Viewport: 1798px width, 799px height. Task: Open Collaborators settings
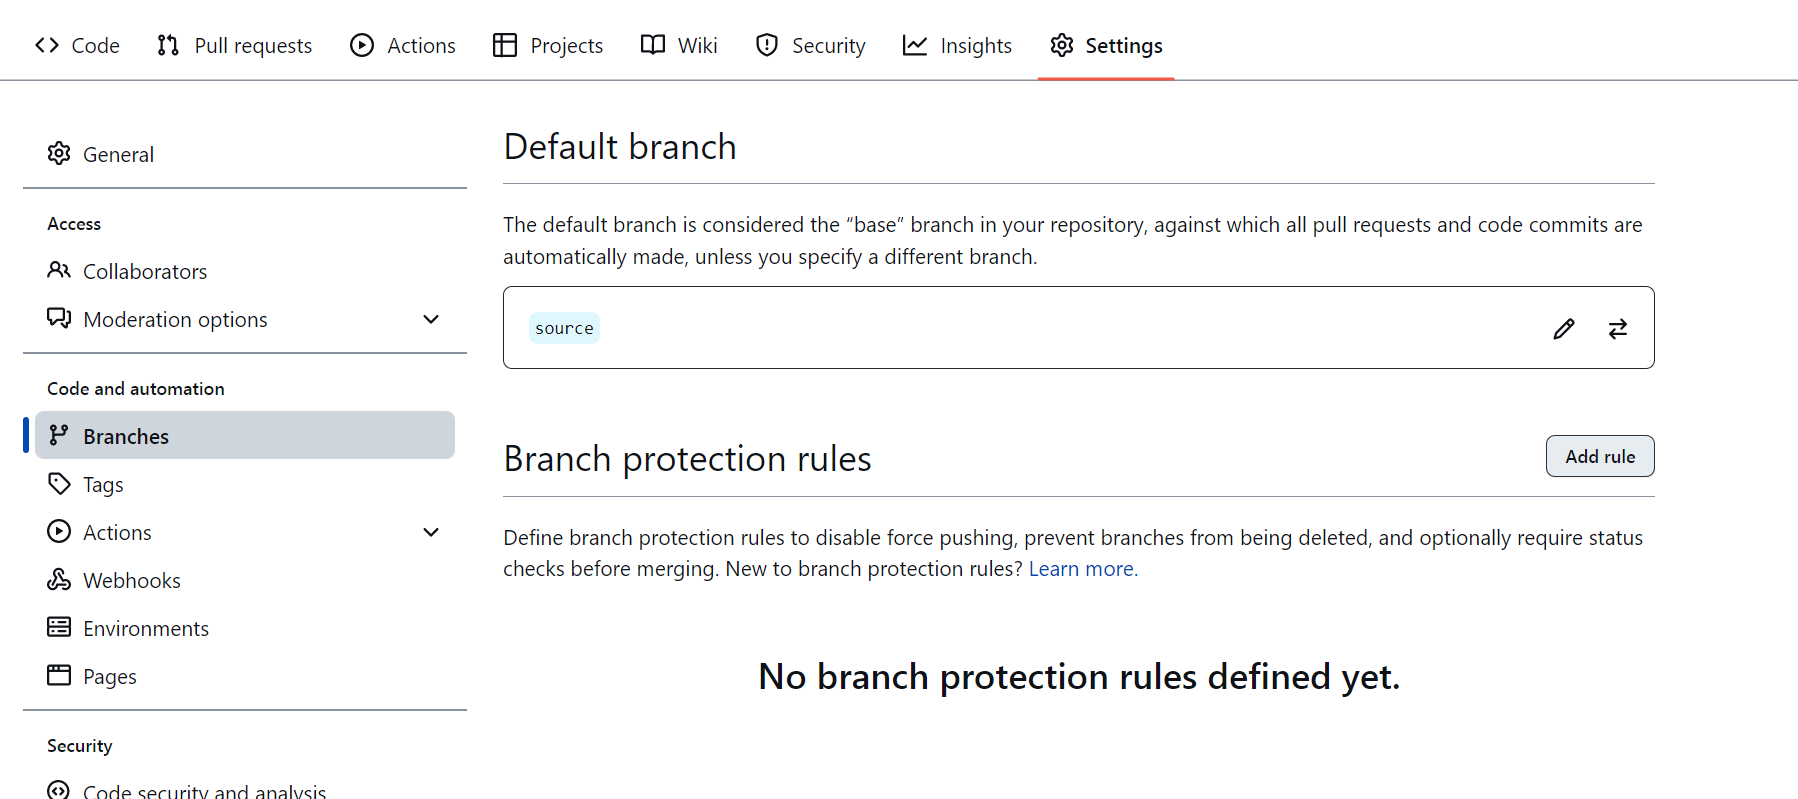pos(245,271)
